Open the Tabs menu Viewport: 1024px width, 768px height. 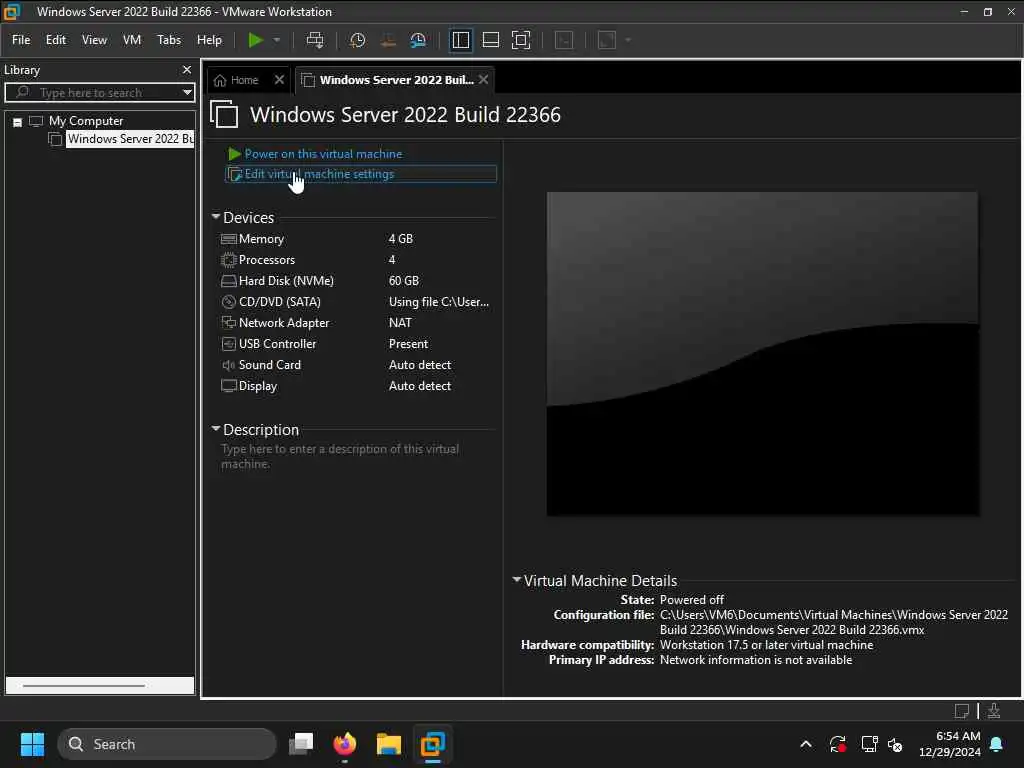click(168, 40)
